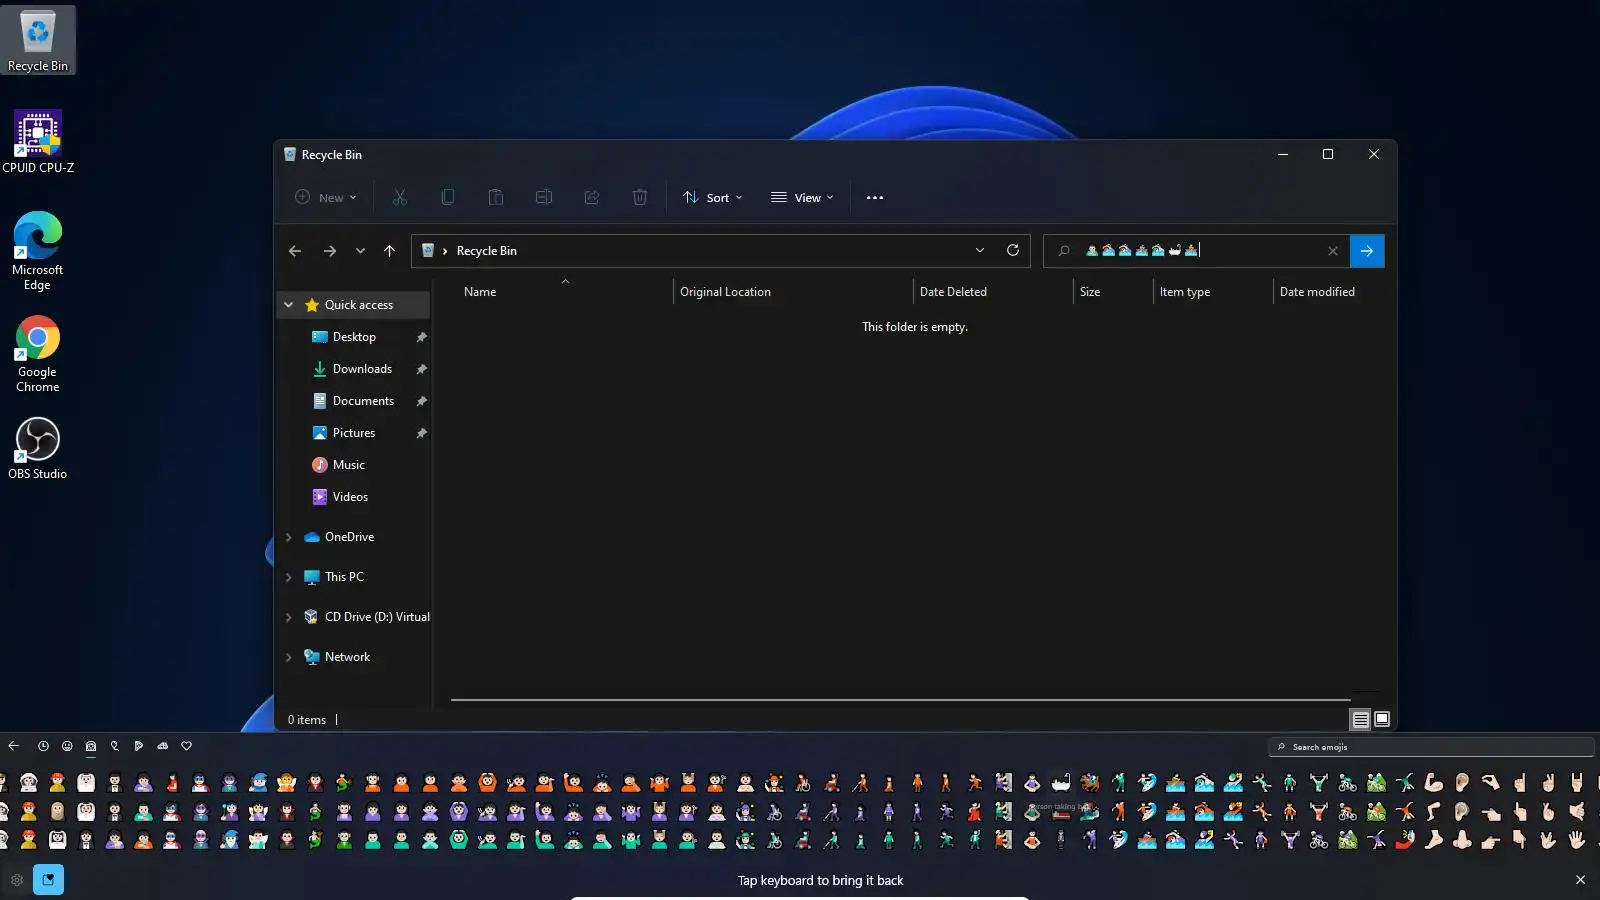Collapse the Quick access tree

coord(289,305)
